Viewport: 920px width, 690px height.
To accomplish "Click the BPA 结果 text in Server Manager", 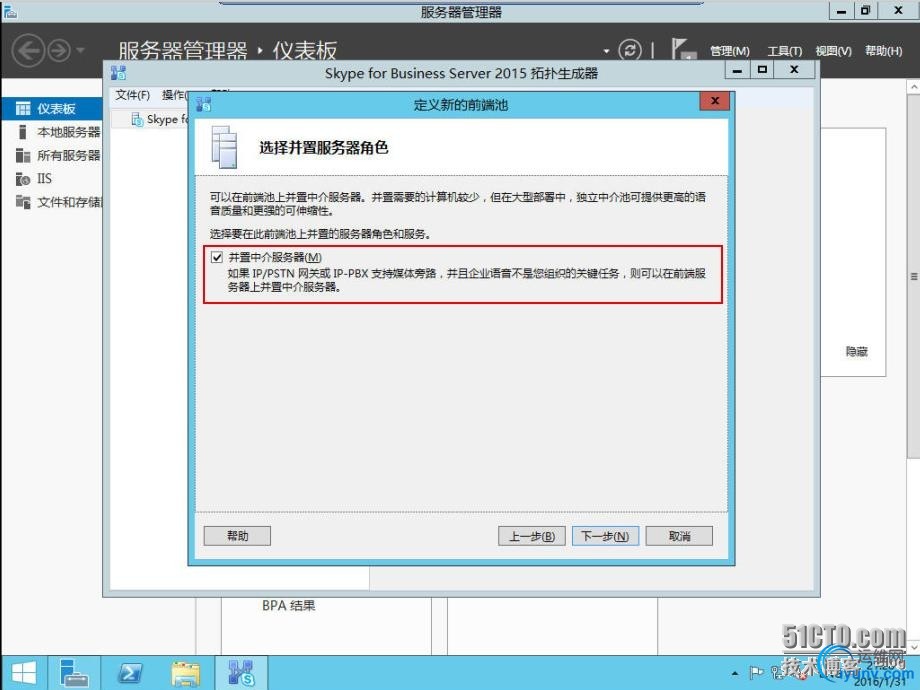I will [x=289, y=606].
